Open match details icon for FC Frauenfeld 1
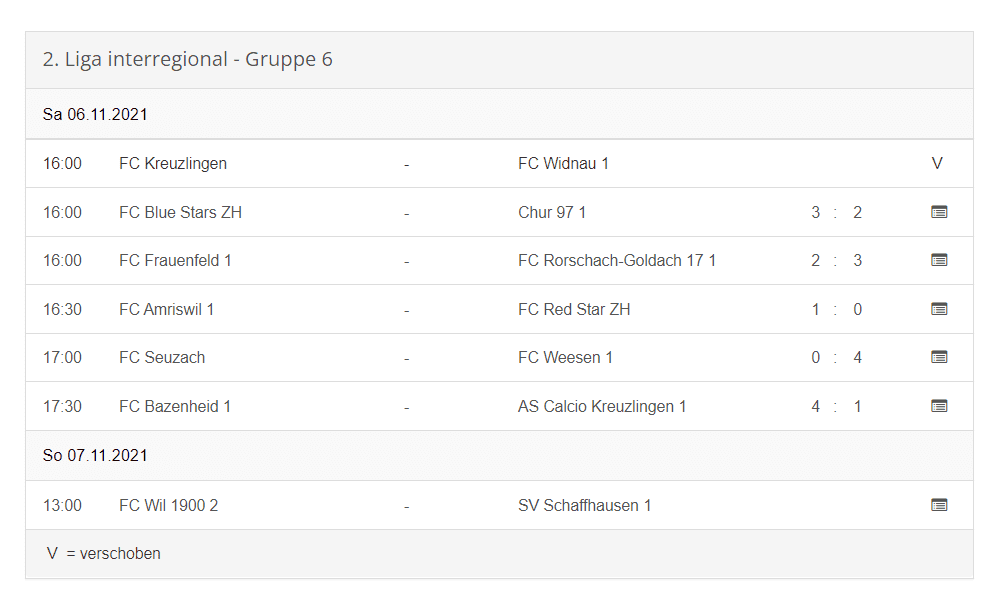999x603 pixels. [x=938, y=260]
